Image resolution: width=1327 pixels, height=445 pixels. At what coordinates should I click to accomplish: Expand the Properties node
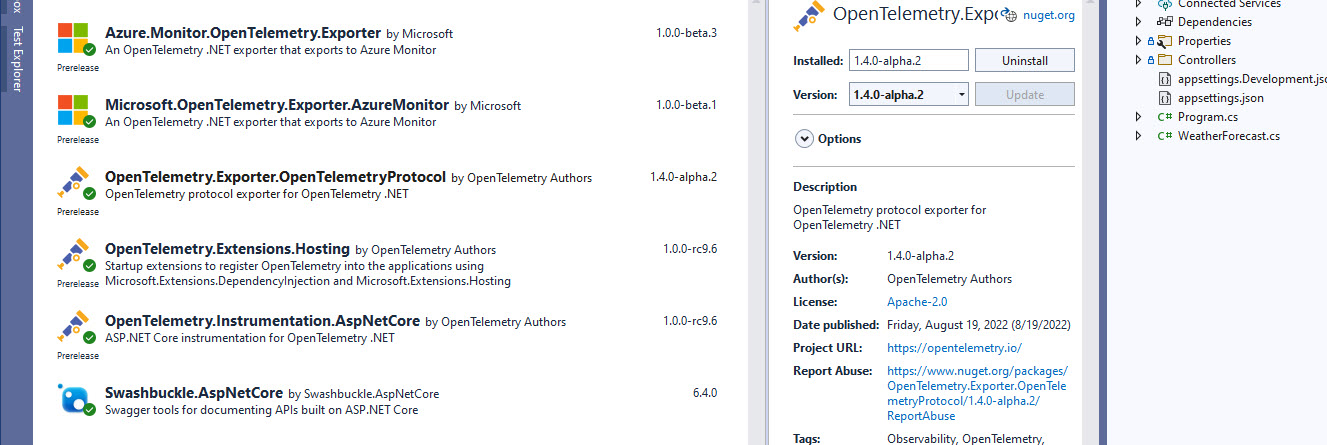1139,41
